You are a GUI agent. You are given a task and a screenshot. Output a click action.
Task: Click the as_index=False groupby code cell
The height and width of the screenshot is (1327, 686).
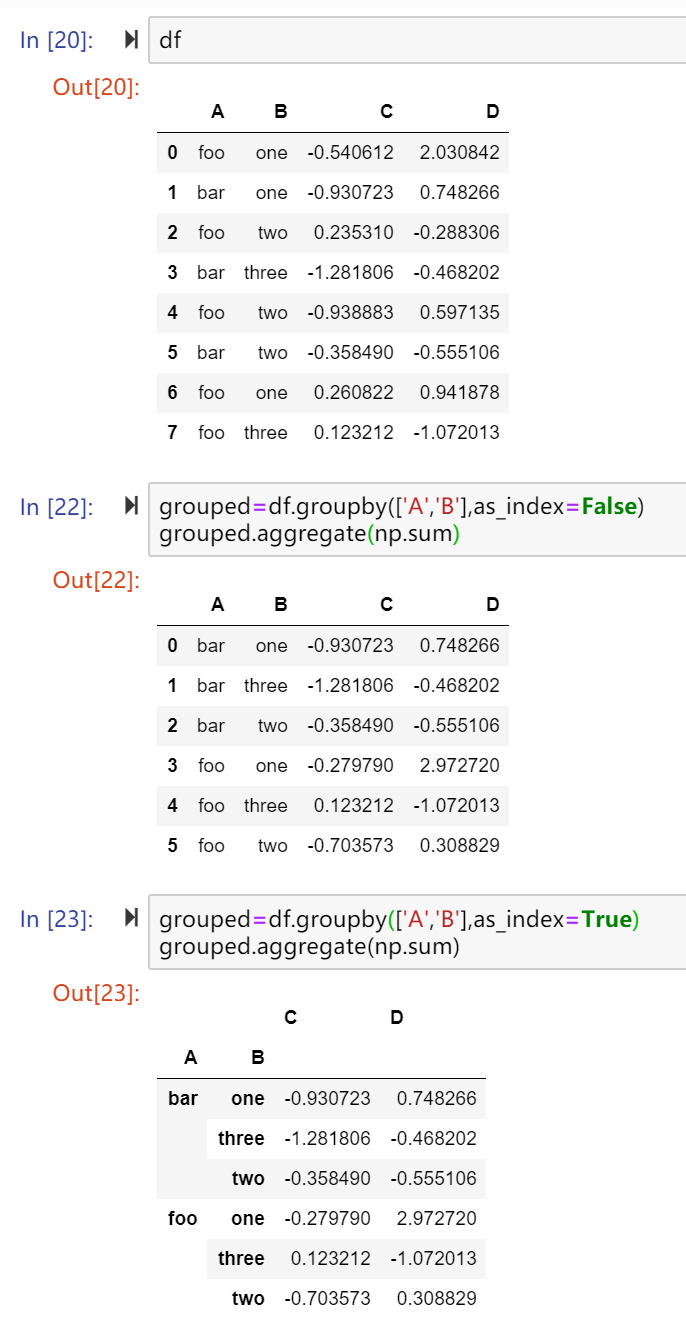pos(417,520)
